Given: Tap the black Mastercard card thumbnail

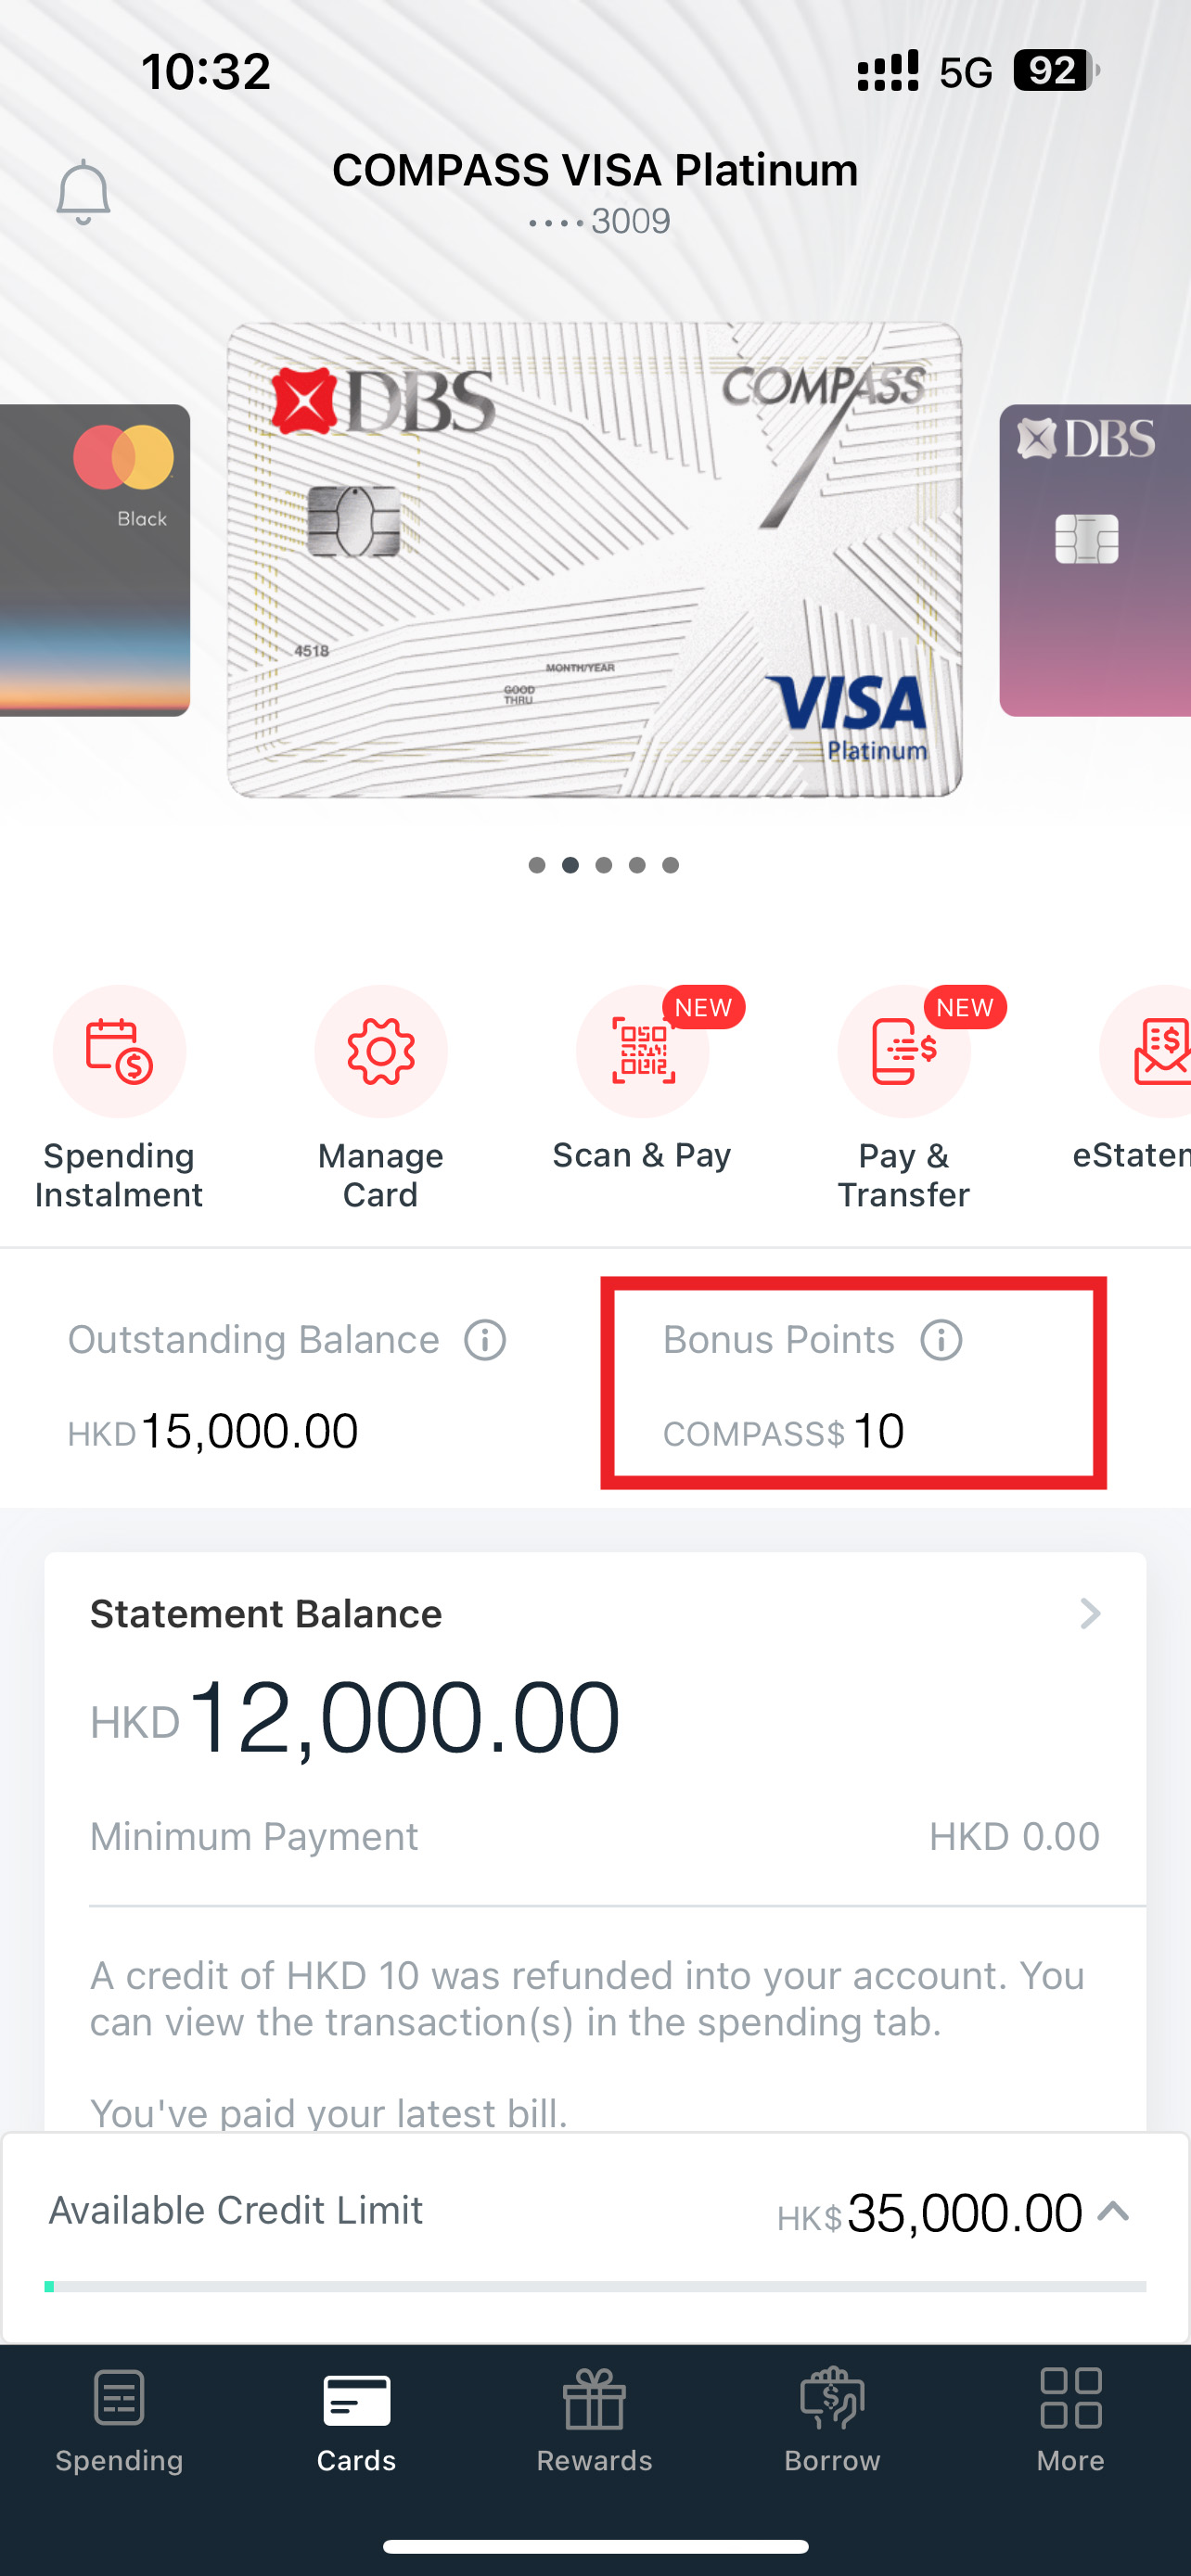Looking at the screenshot, I should [x=94, y=560].
